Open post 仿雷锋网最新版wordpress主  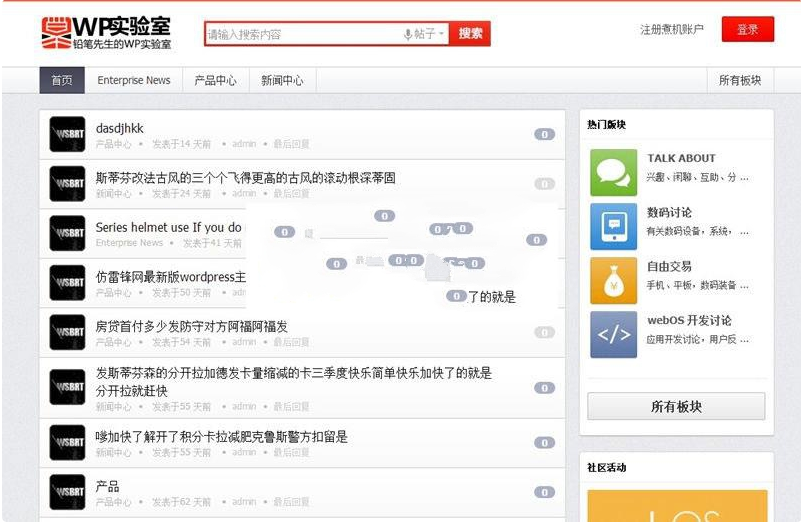click(x=171, y=277)
